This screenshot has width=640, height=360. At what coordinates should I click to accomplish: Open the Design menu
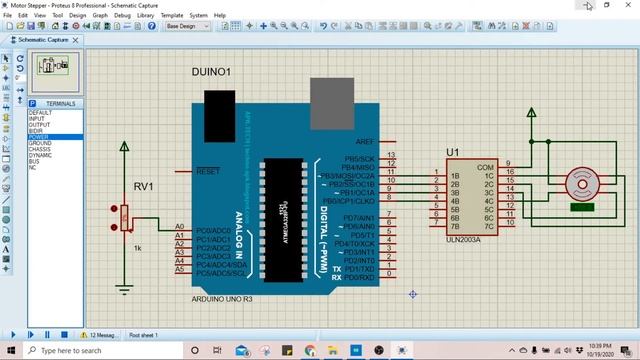[78, 15]
